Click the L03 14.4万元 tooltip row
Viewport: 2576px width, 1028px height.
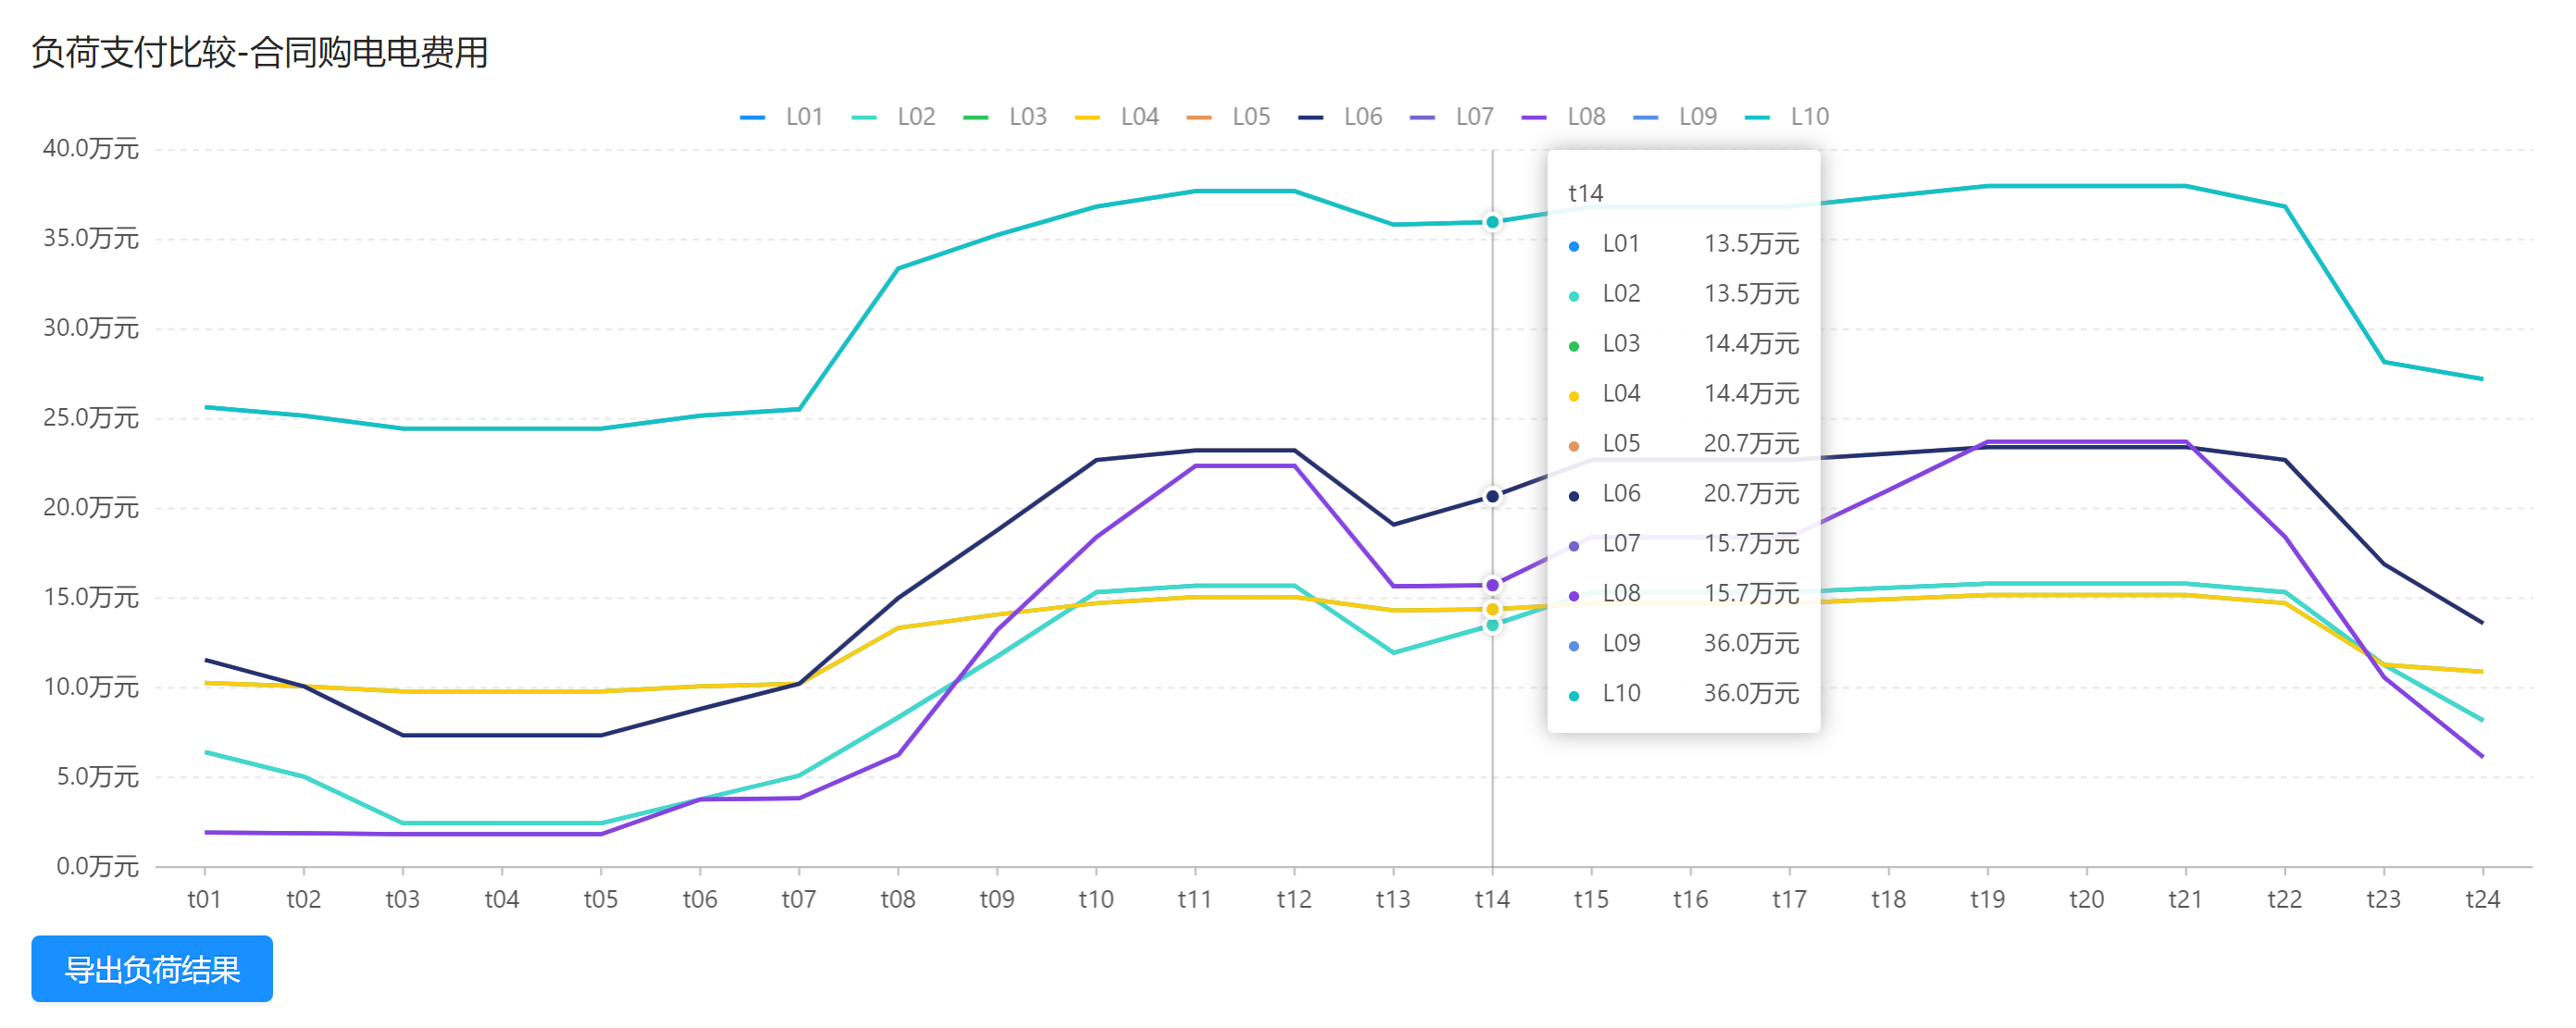pos(1684,344)
